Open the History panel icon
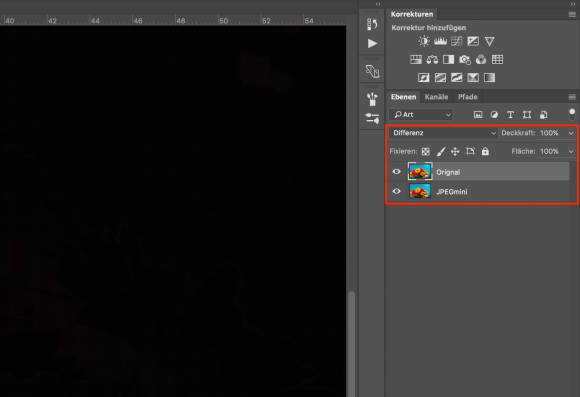 click(372, 24)
